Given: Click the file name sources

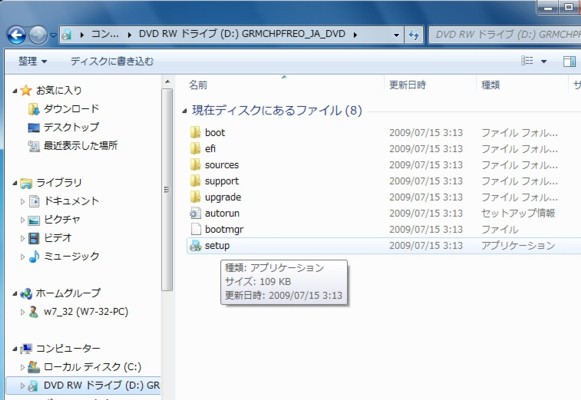Looking at the screenshot, I should 222,165.
